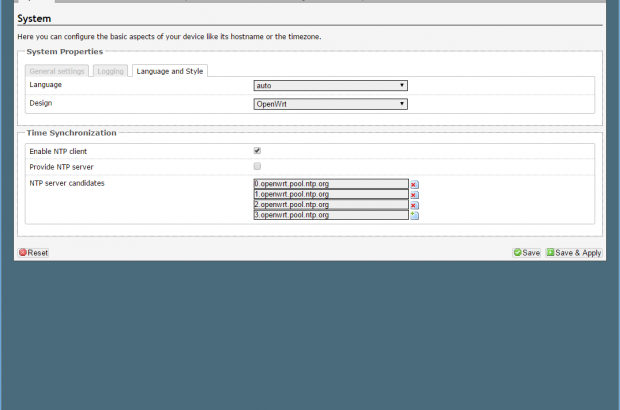Click the NTP server candidates label
Viewport: 620px width, 410px height.
(67, 183)
